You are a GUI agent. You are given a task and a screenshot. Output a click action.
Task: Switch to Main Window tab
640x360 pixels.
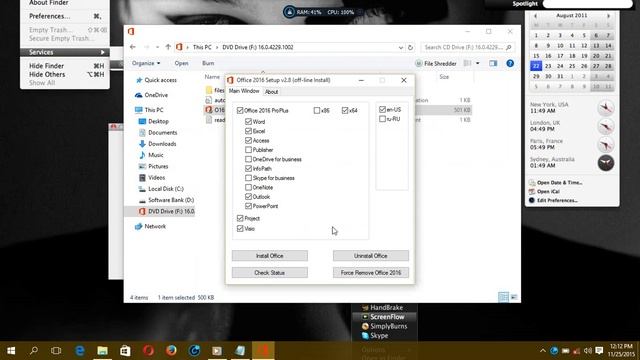244,91
